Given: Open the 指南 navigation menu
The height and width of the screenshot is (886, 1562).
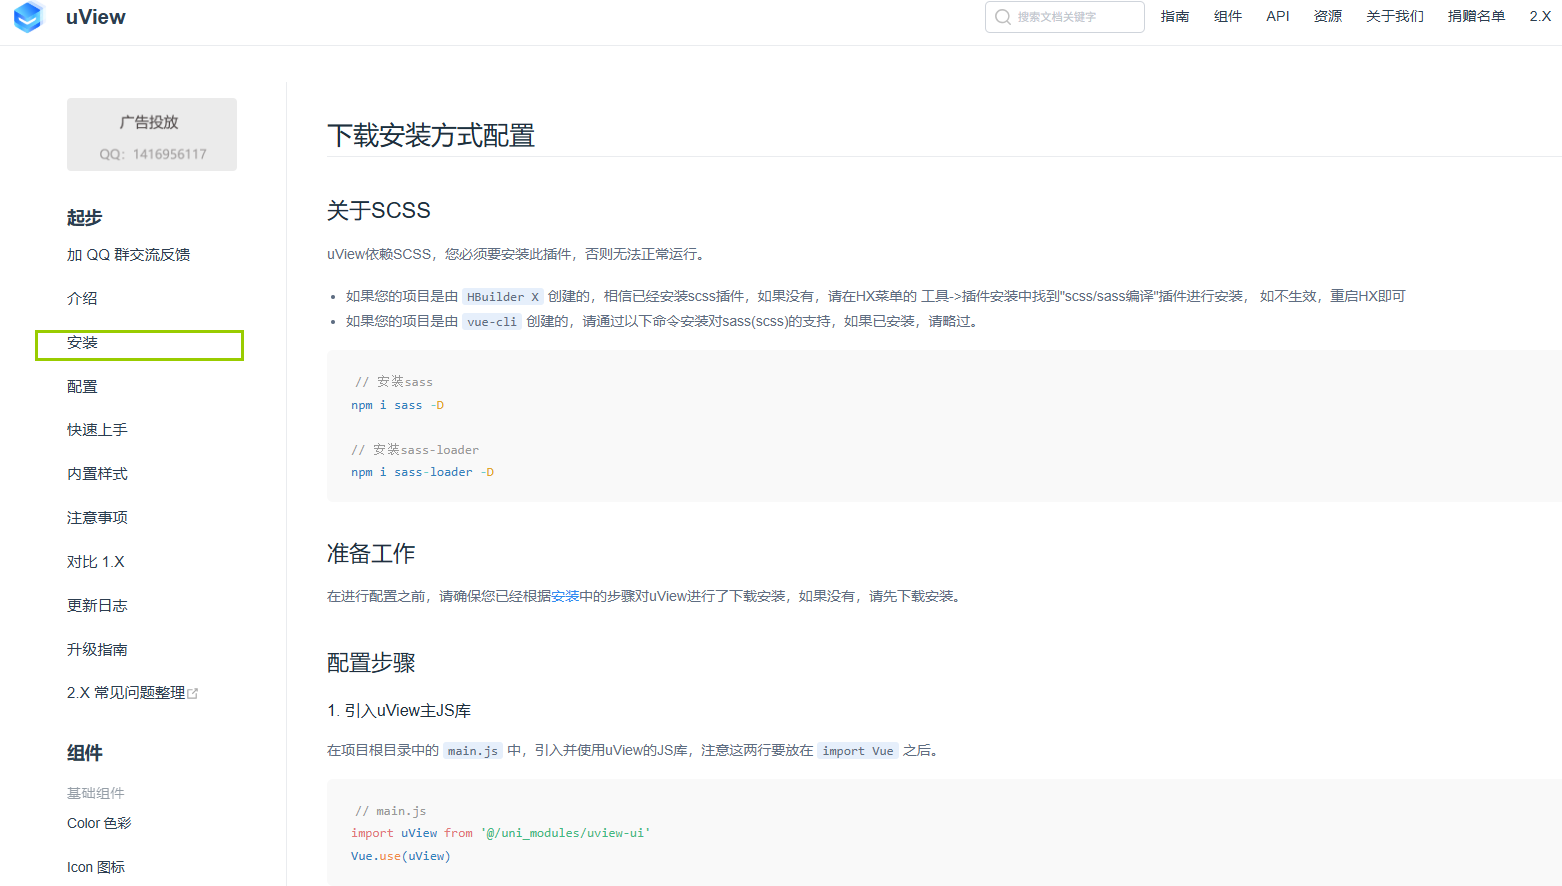Looking at the screenshot, I should coord(1175,16).
